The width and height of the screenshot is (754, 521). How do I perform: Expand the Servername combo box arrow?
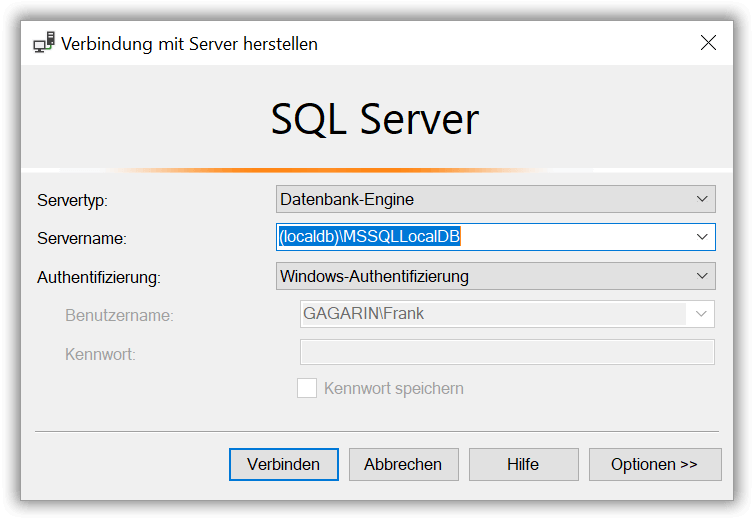click(x=702, y=237)
